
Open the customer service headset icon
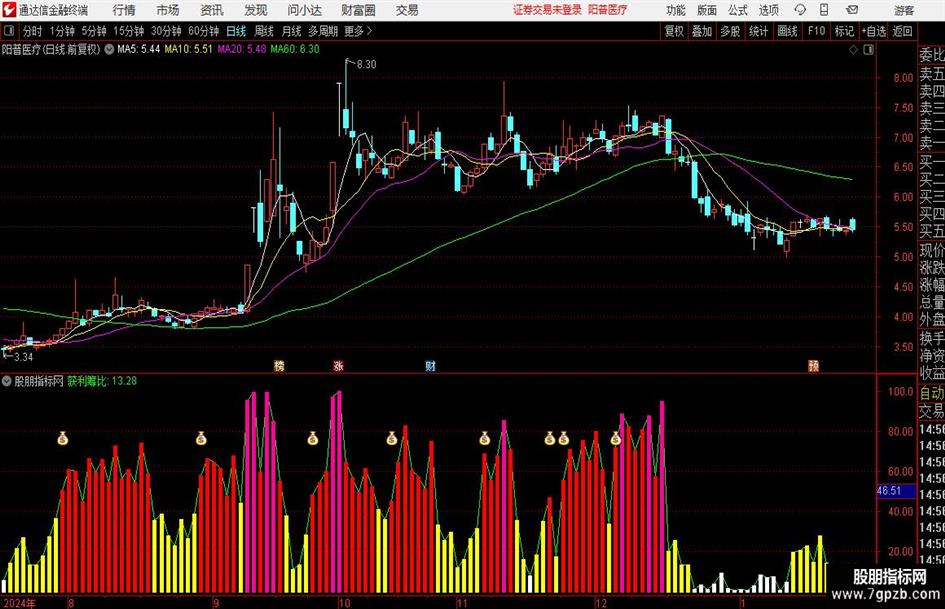[x=800, y=10]
